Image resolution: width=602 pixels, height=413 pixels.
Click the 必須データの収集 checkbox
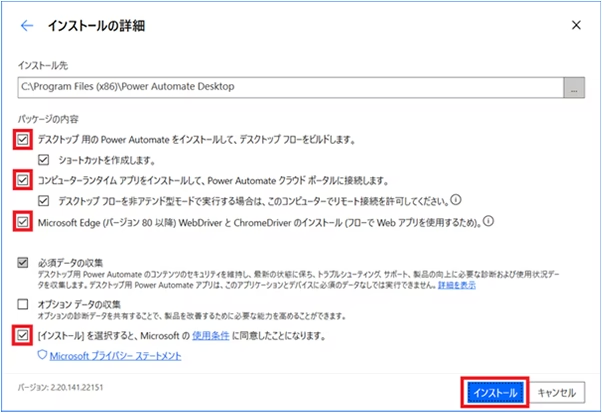click(x=23, y=262)
